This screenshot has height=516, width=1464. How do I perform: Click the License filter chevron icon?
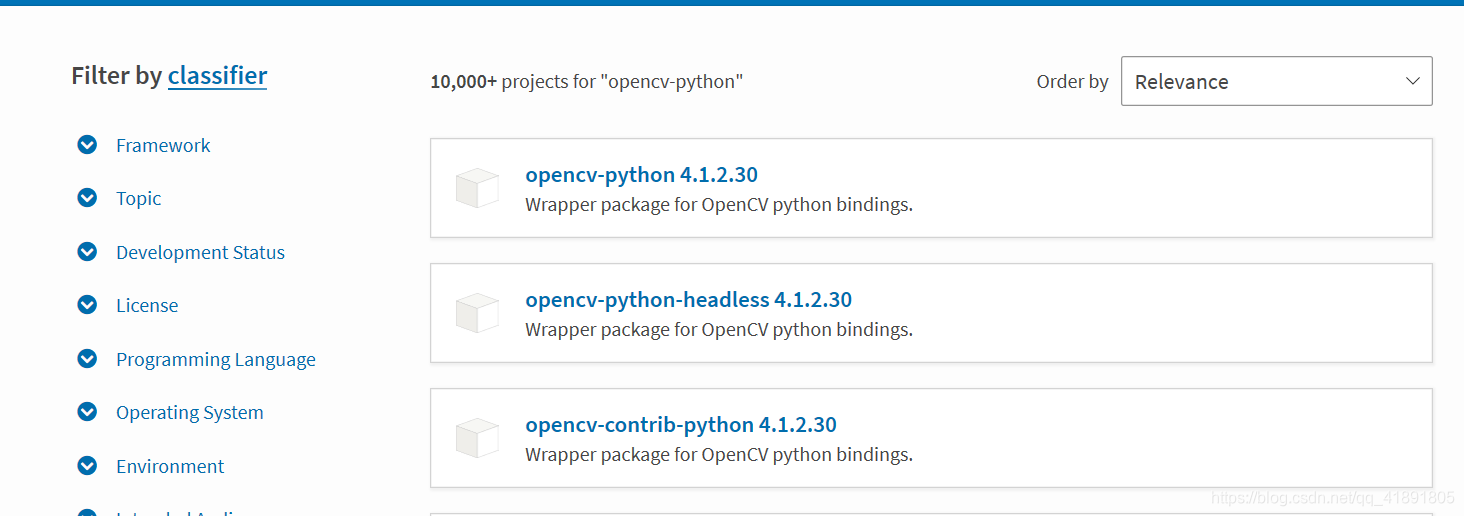(87, 305)
